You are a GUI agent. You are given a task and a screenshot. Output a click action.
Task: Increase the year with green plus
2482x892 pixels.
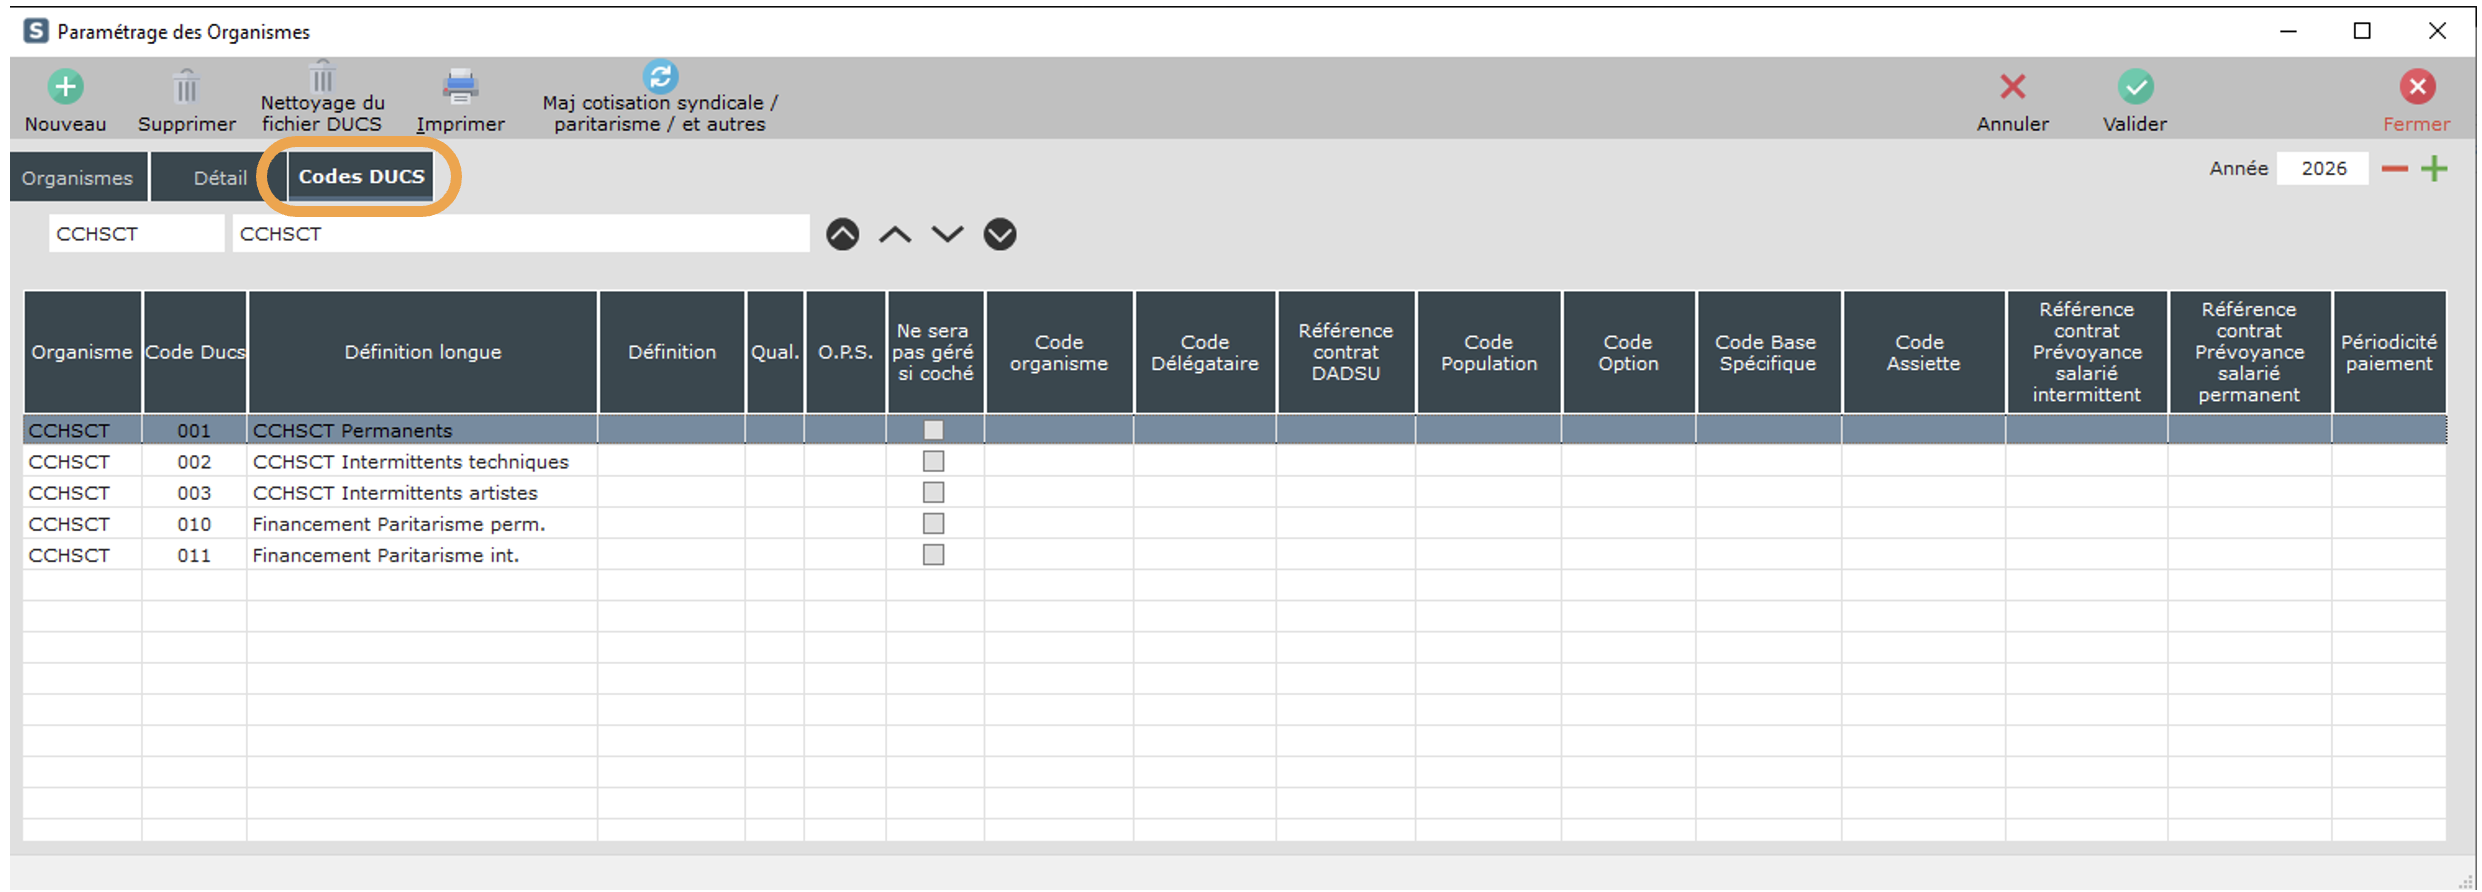[2434, 169]
